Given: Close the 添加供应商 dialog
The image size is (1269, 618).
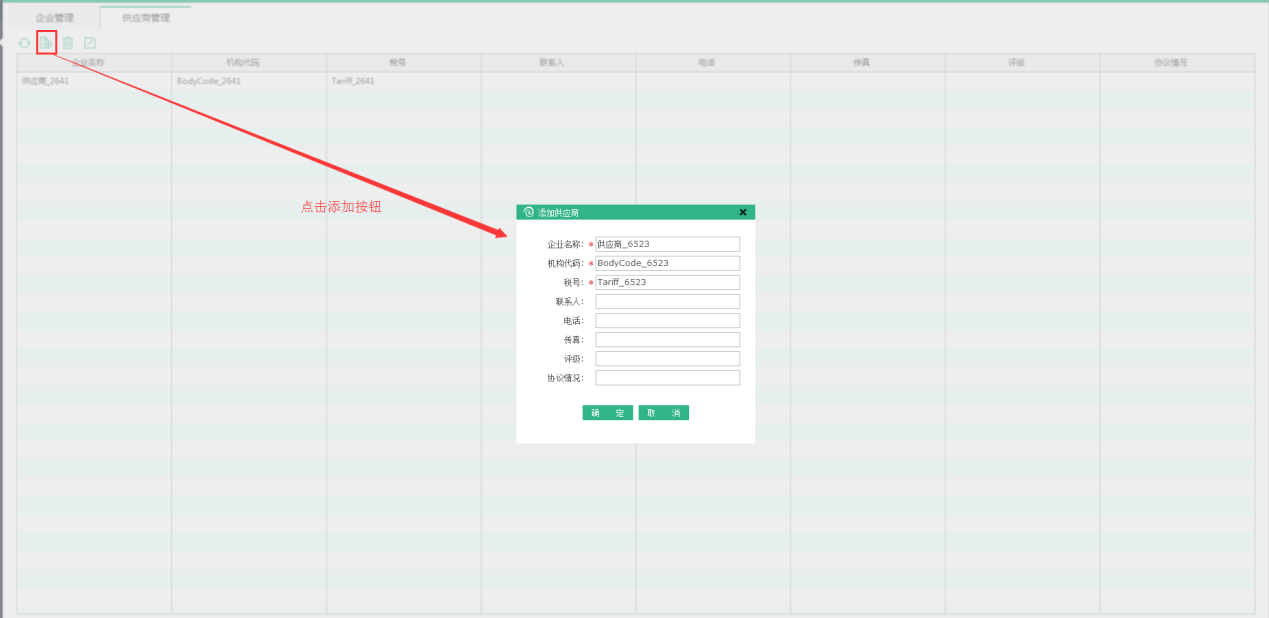Looking at the screenshot, I should click(x=743, y=212).
